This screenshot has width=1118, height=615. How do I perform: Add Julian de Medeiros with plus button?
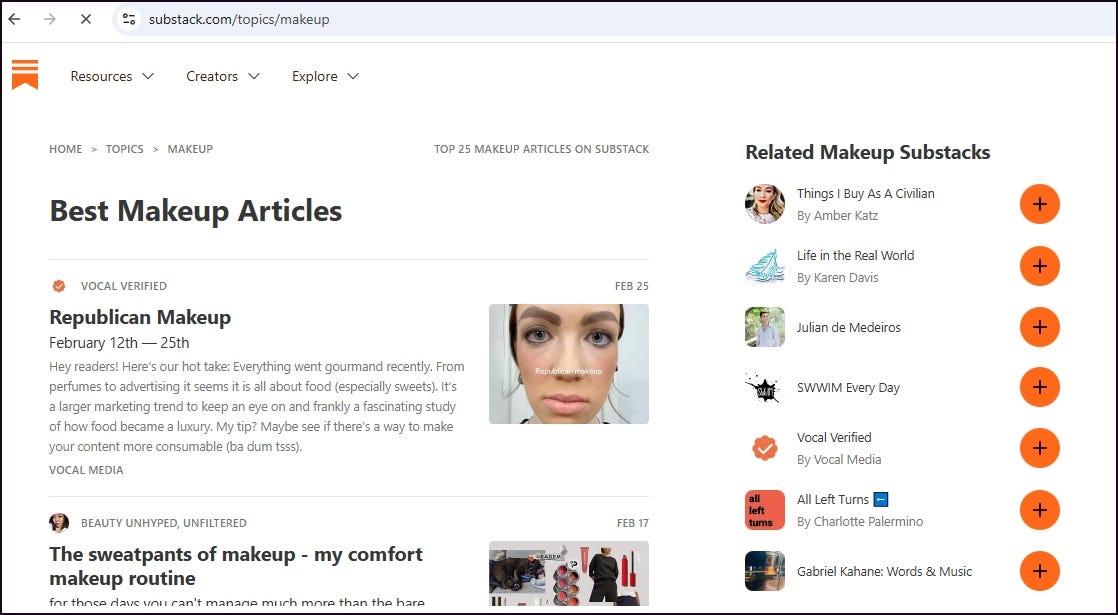coord(1040,327)
